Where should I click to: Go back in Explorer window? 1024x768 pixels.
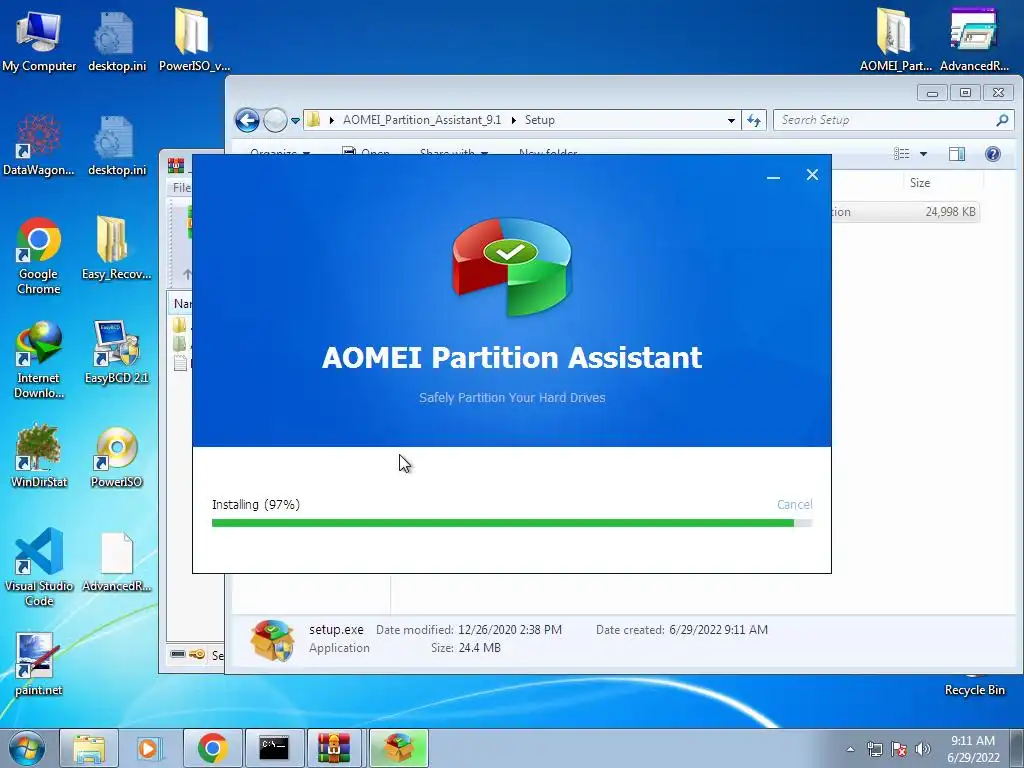pyautogui.click(x=247, y=120)
